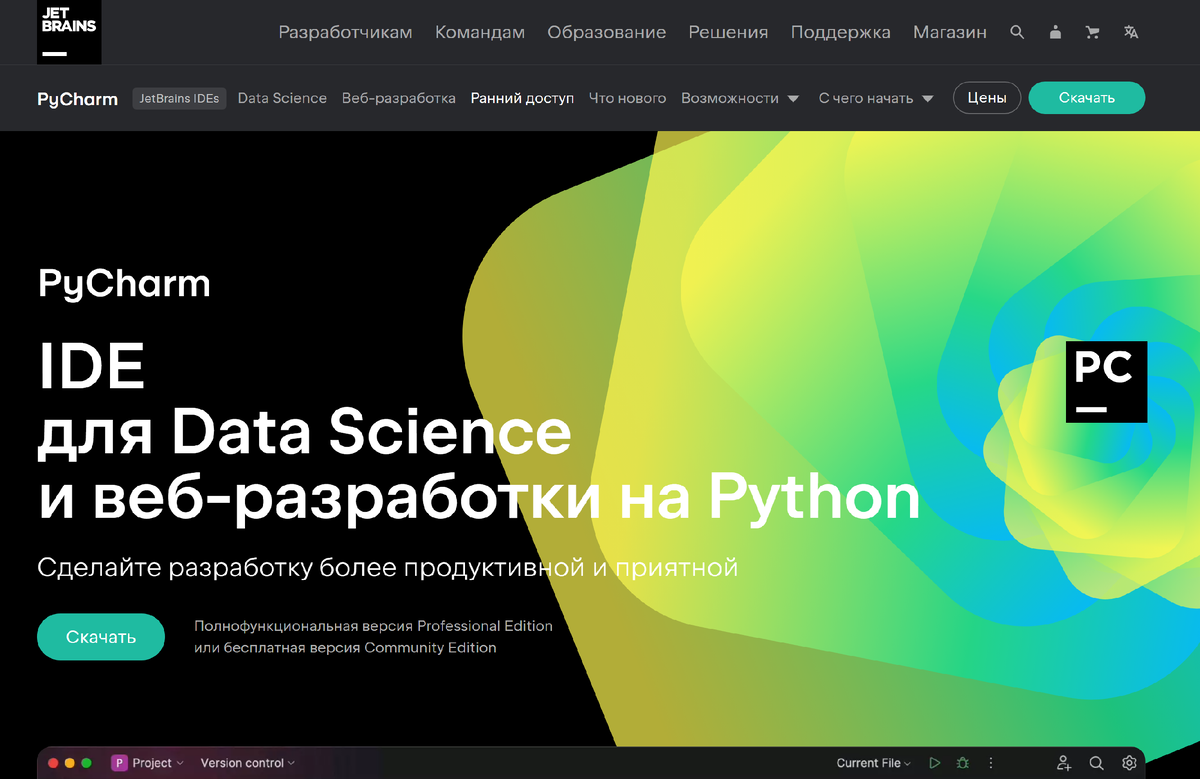Open the Search Everywhere magnifier in the IDE toolbar
Image resolution: width=1200 pixels, height=779 pixels.
[x=1097, y=762]
